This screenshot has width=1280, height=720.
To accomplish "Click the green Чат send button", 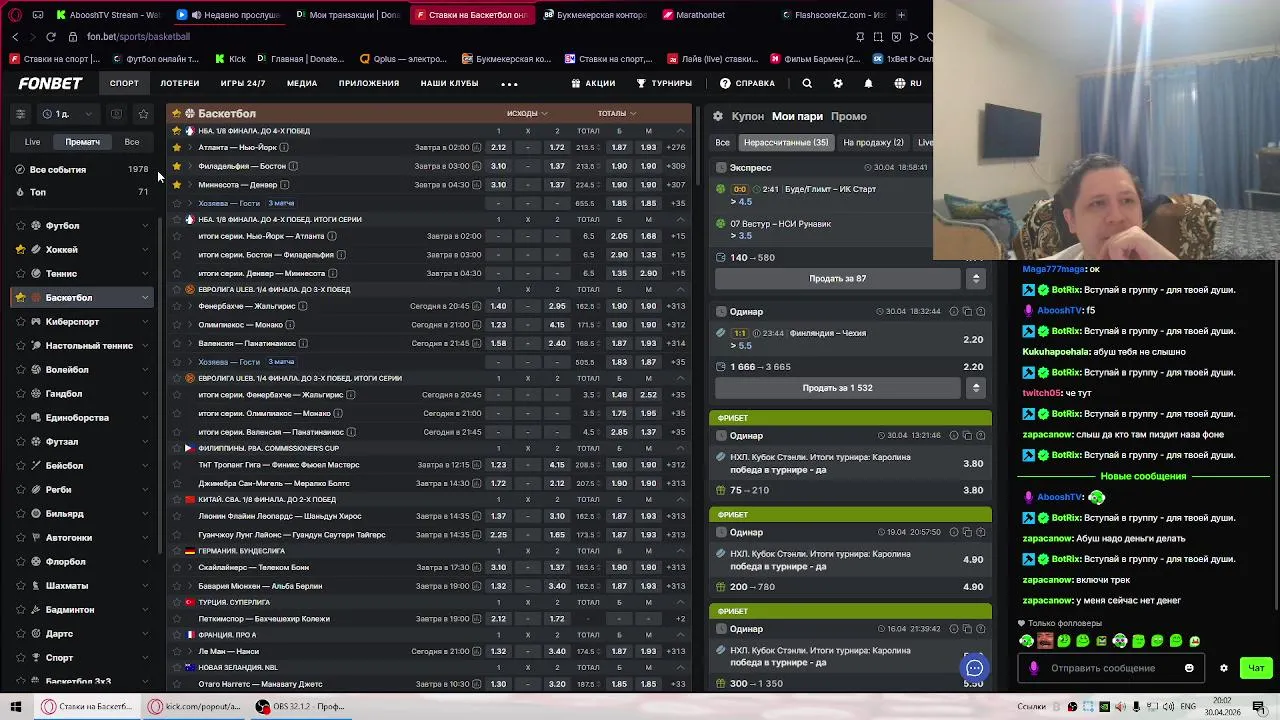I will (1256, 668).
